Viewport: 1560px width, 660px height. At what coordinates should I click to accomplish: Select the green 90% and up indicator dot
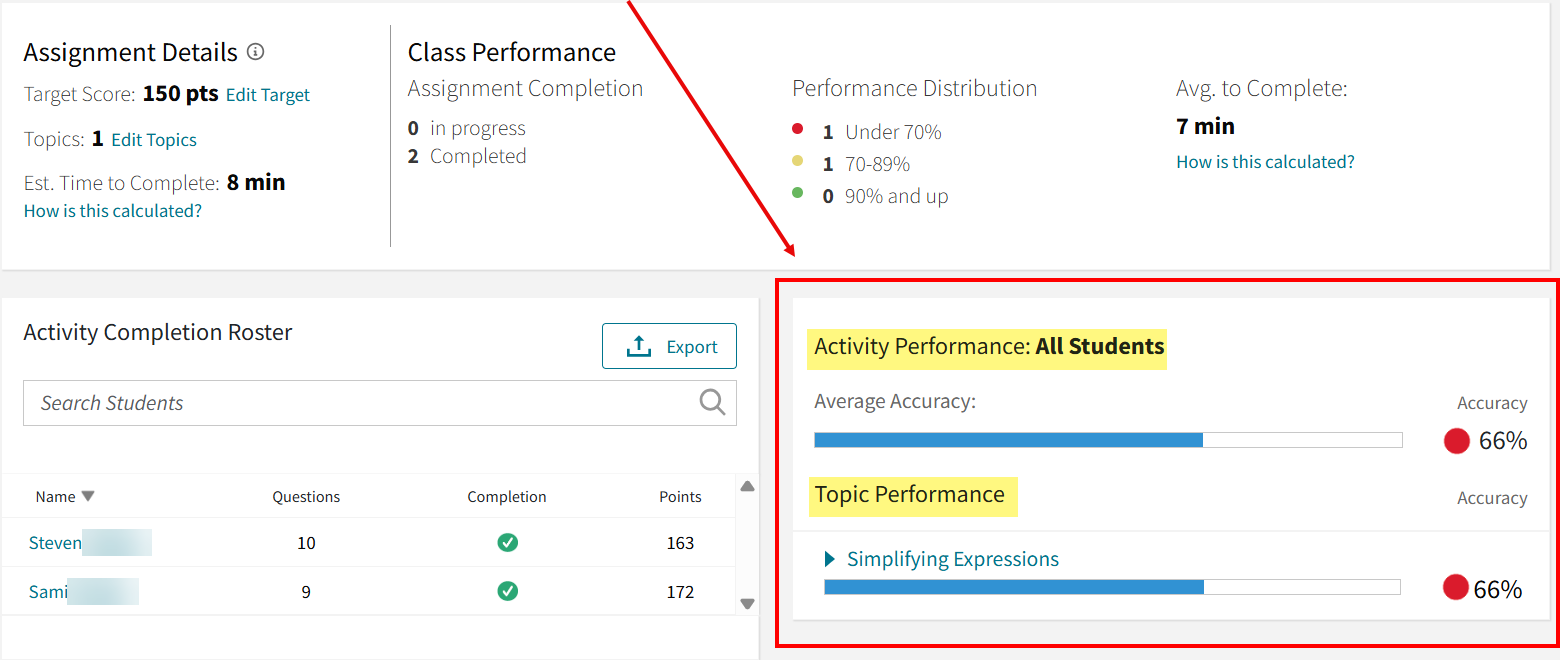[x=797, y=194]
